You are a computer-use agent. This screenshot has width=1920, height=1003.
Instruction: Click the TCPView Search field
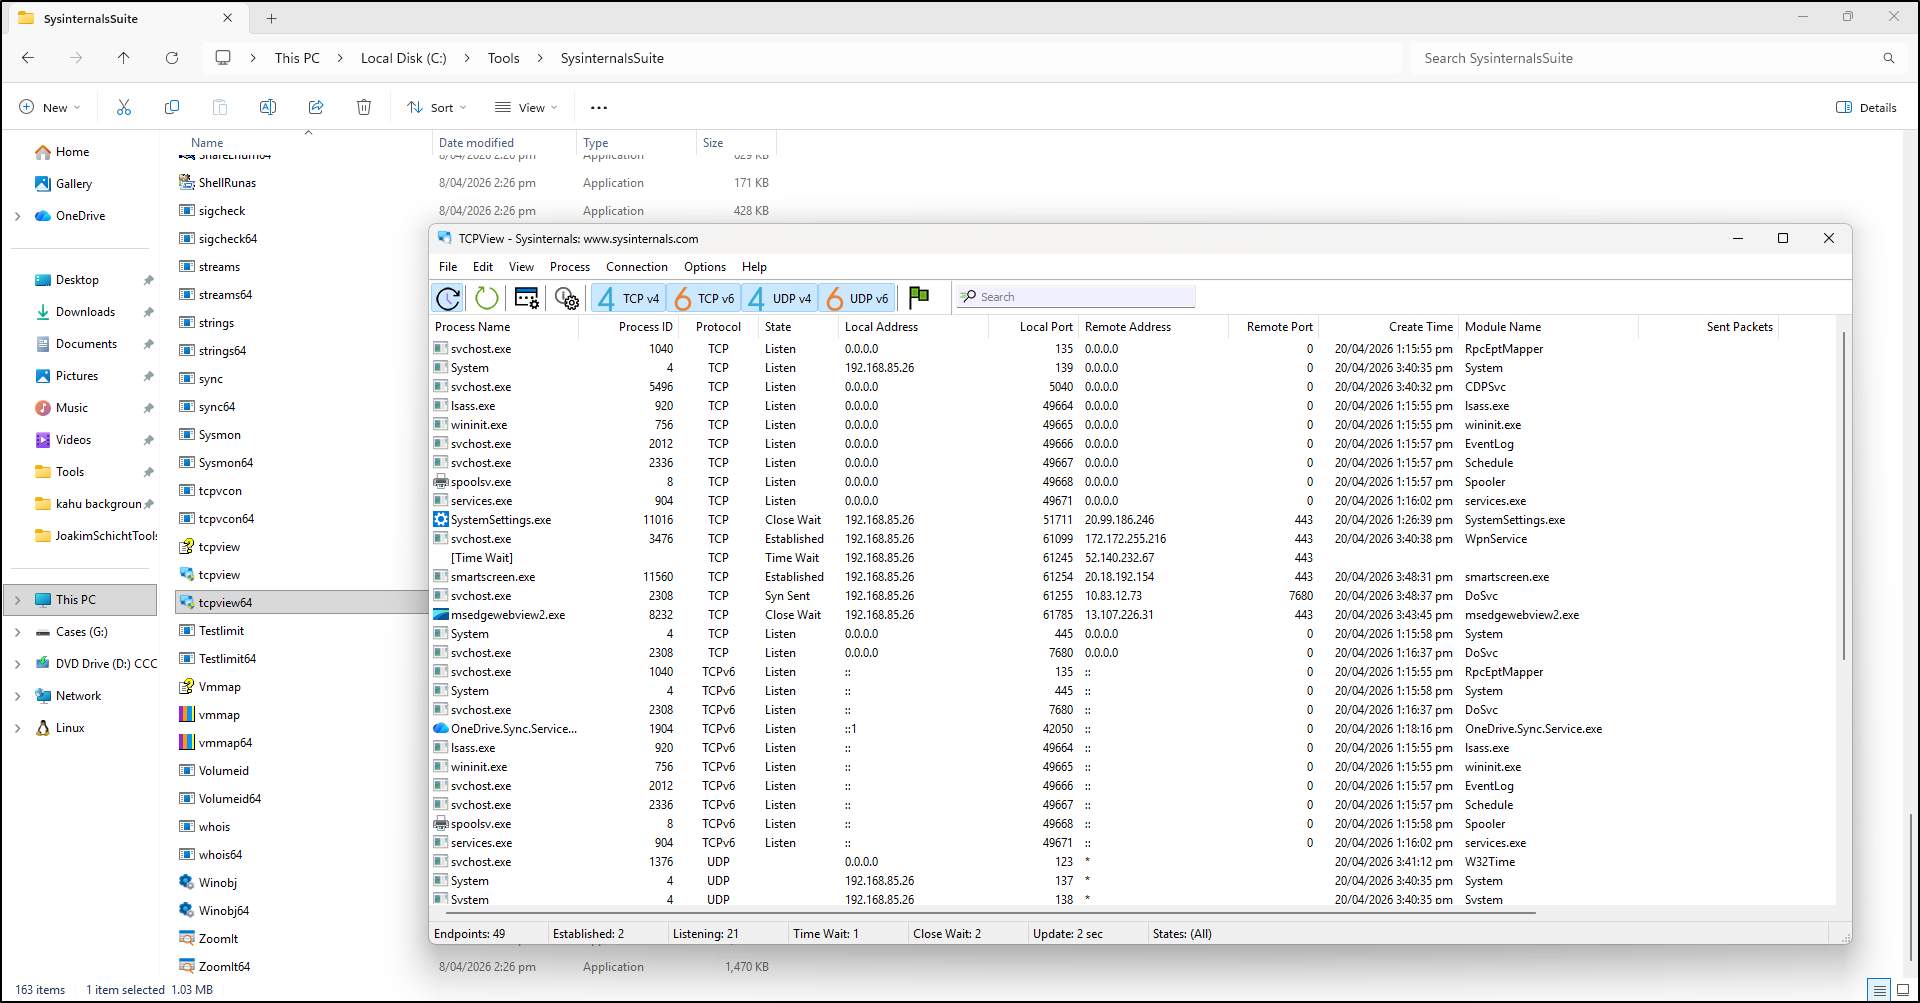coord(1076,297)
